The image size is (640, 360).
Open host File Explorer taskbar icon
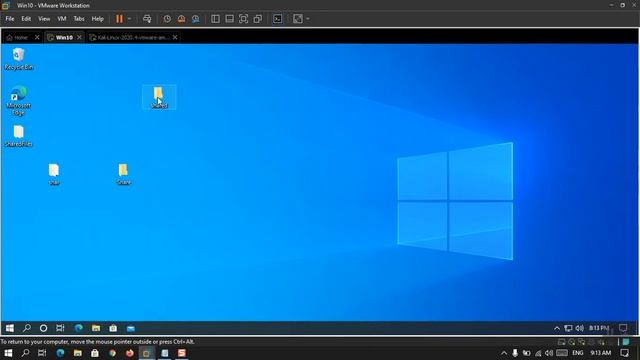(78, 353)
